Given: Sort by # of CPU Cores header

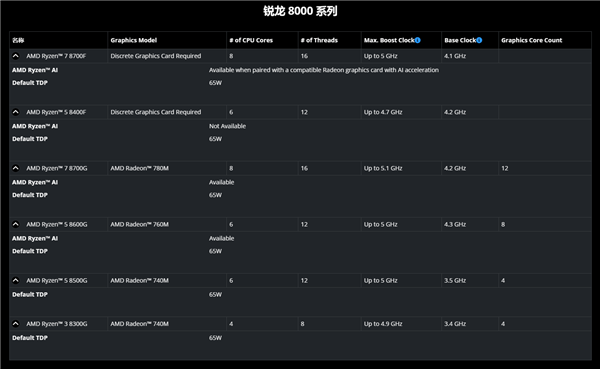Looking at the screenshot, I should 251,40.
